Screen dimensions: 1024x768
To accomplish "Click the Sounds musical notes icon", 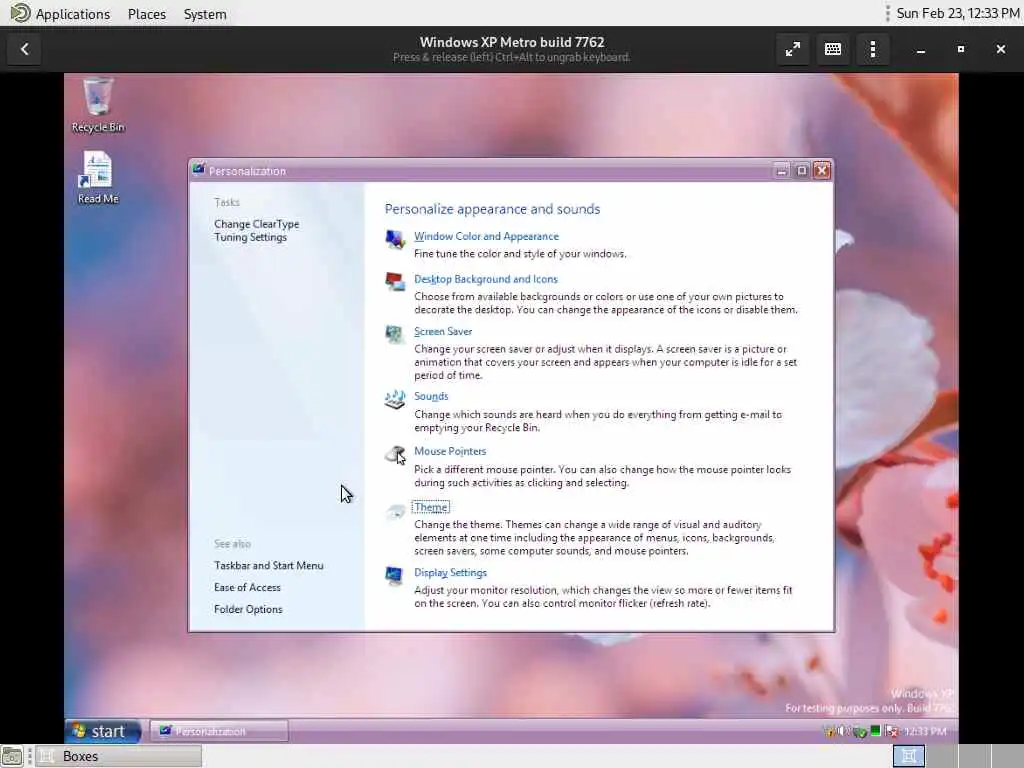I will [x=394, y=399].
